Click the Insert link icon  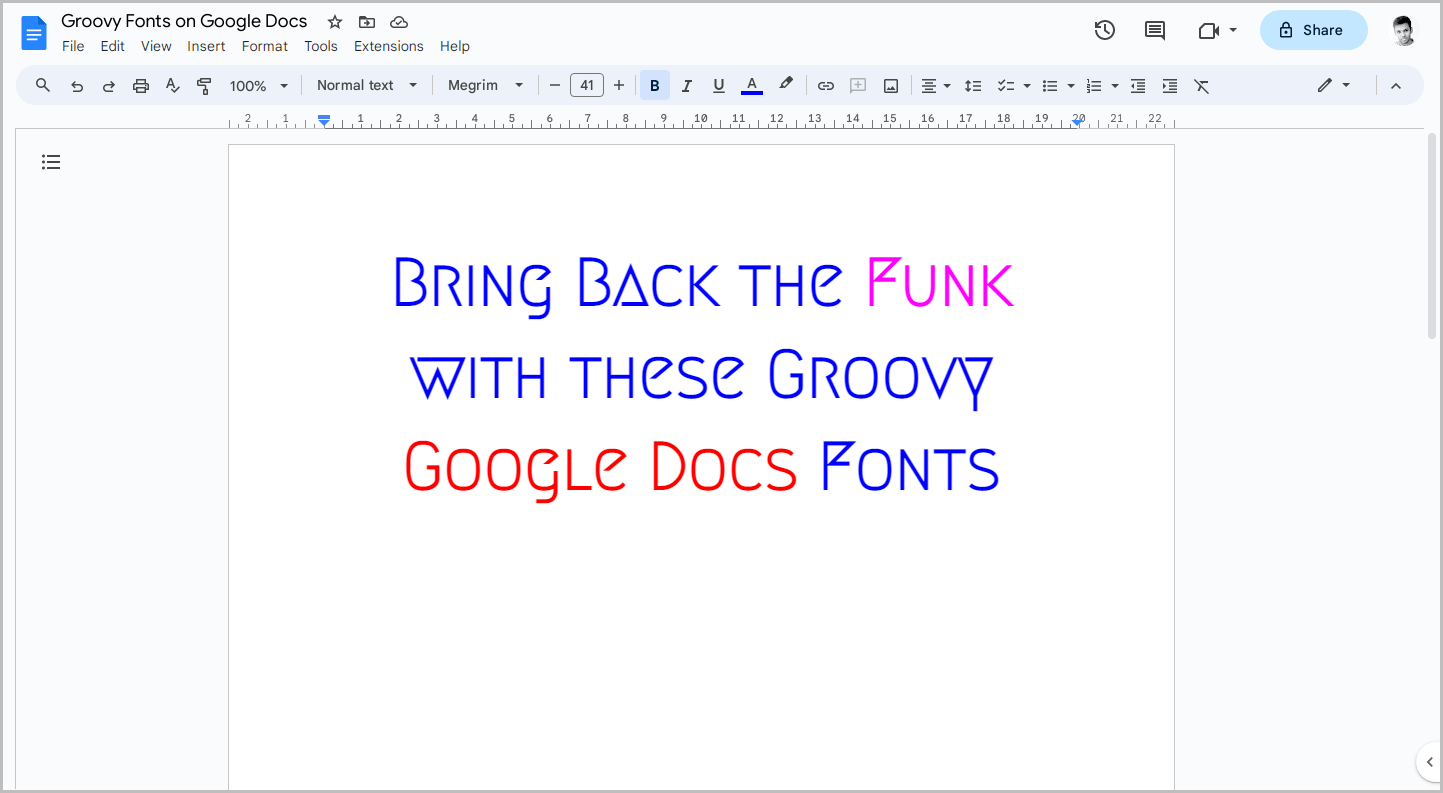click(x=826, y=85)
